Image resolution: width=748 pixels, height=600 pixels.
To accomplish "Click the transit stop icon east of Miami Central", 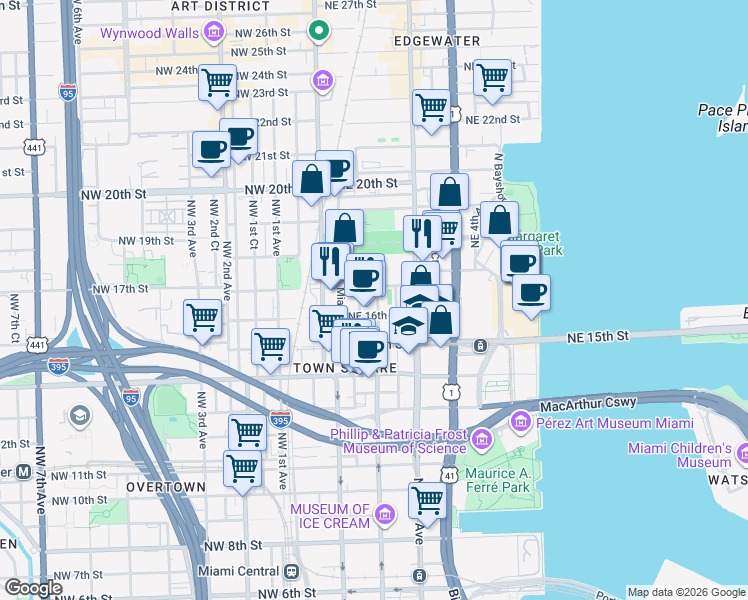I will click(419, 575).
